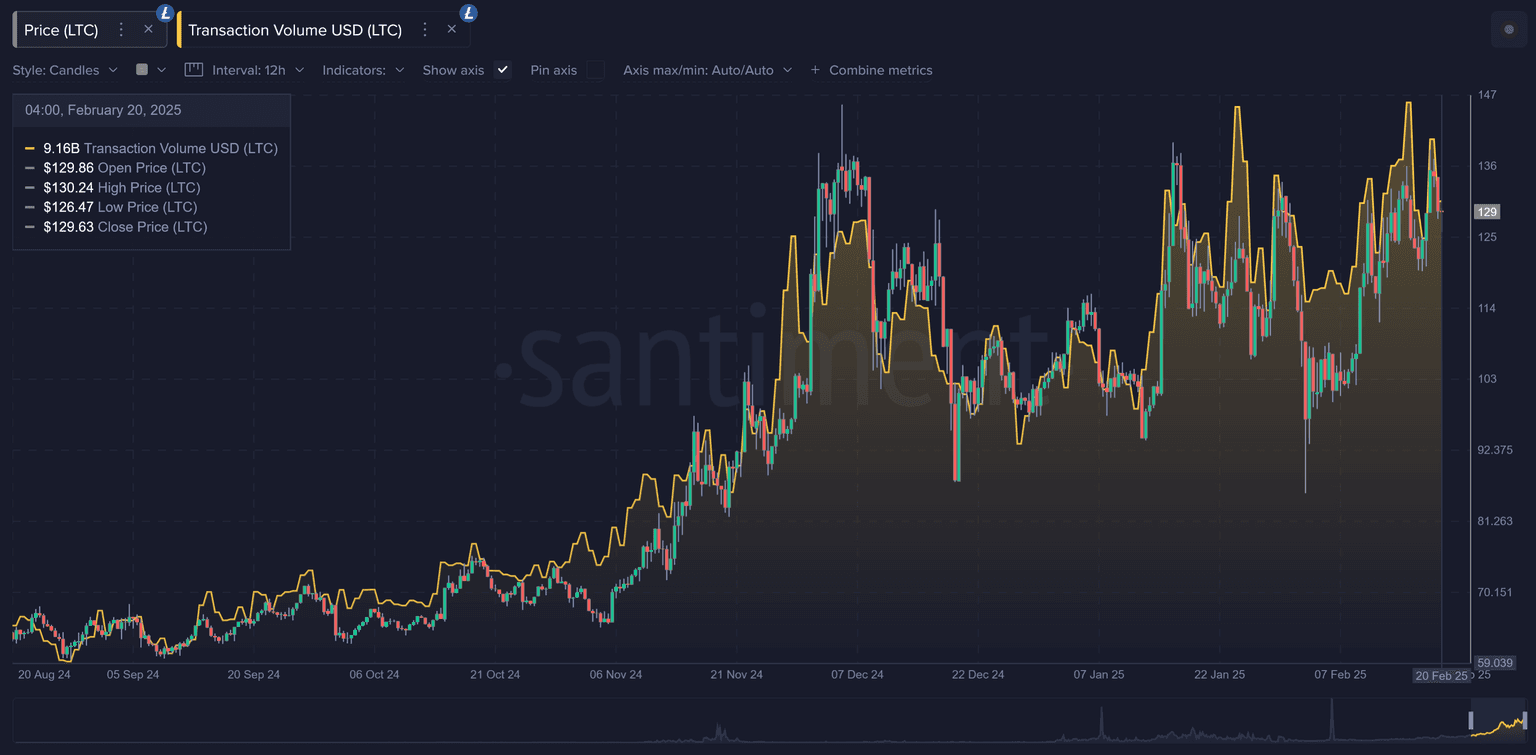Viewport: 1536px width, 755px height.
Task: Click the interval ruler icon
Action: point(194,70)
